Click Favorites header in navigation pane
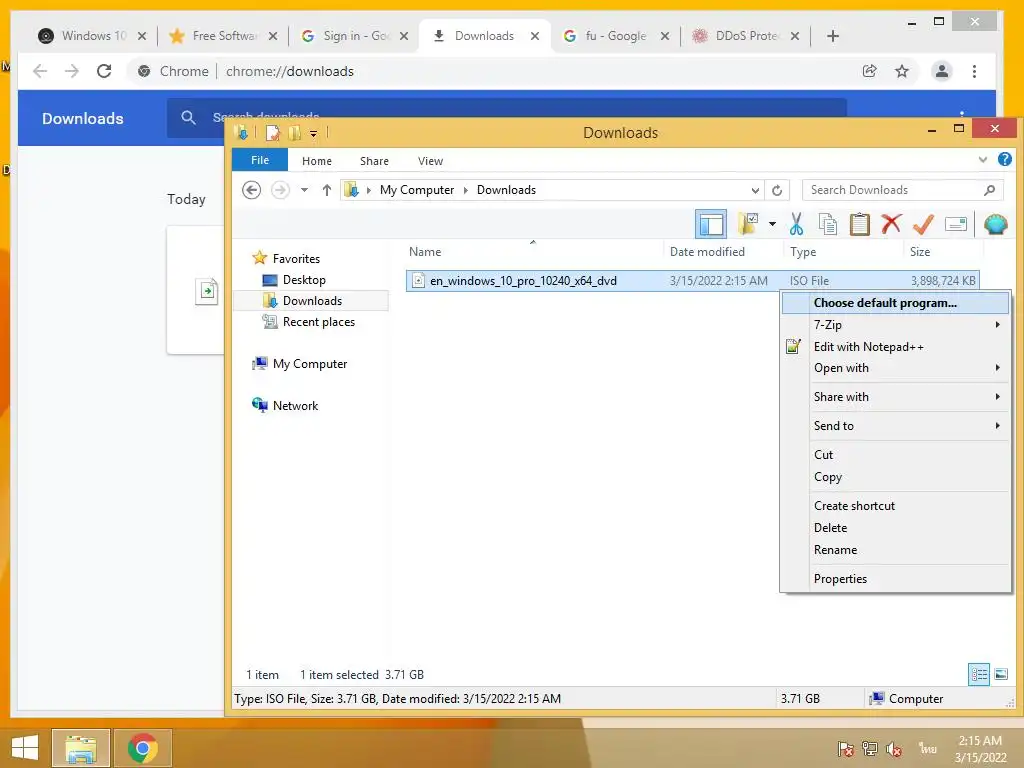Image resolution: width=1024 pixels, height=768 pixels. coord(296,259)
